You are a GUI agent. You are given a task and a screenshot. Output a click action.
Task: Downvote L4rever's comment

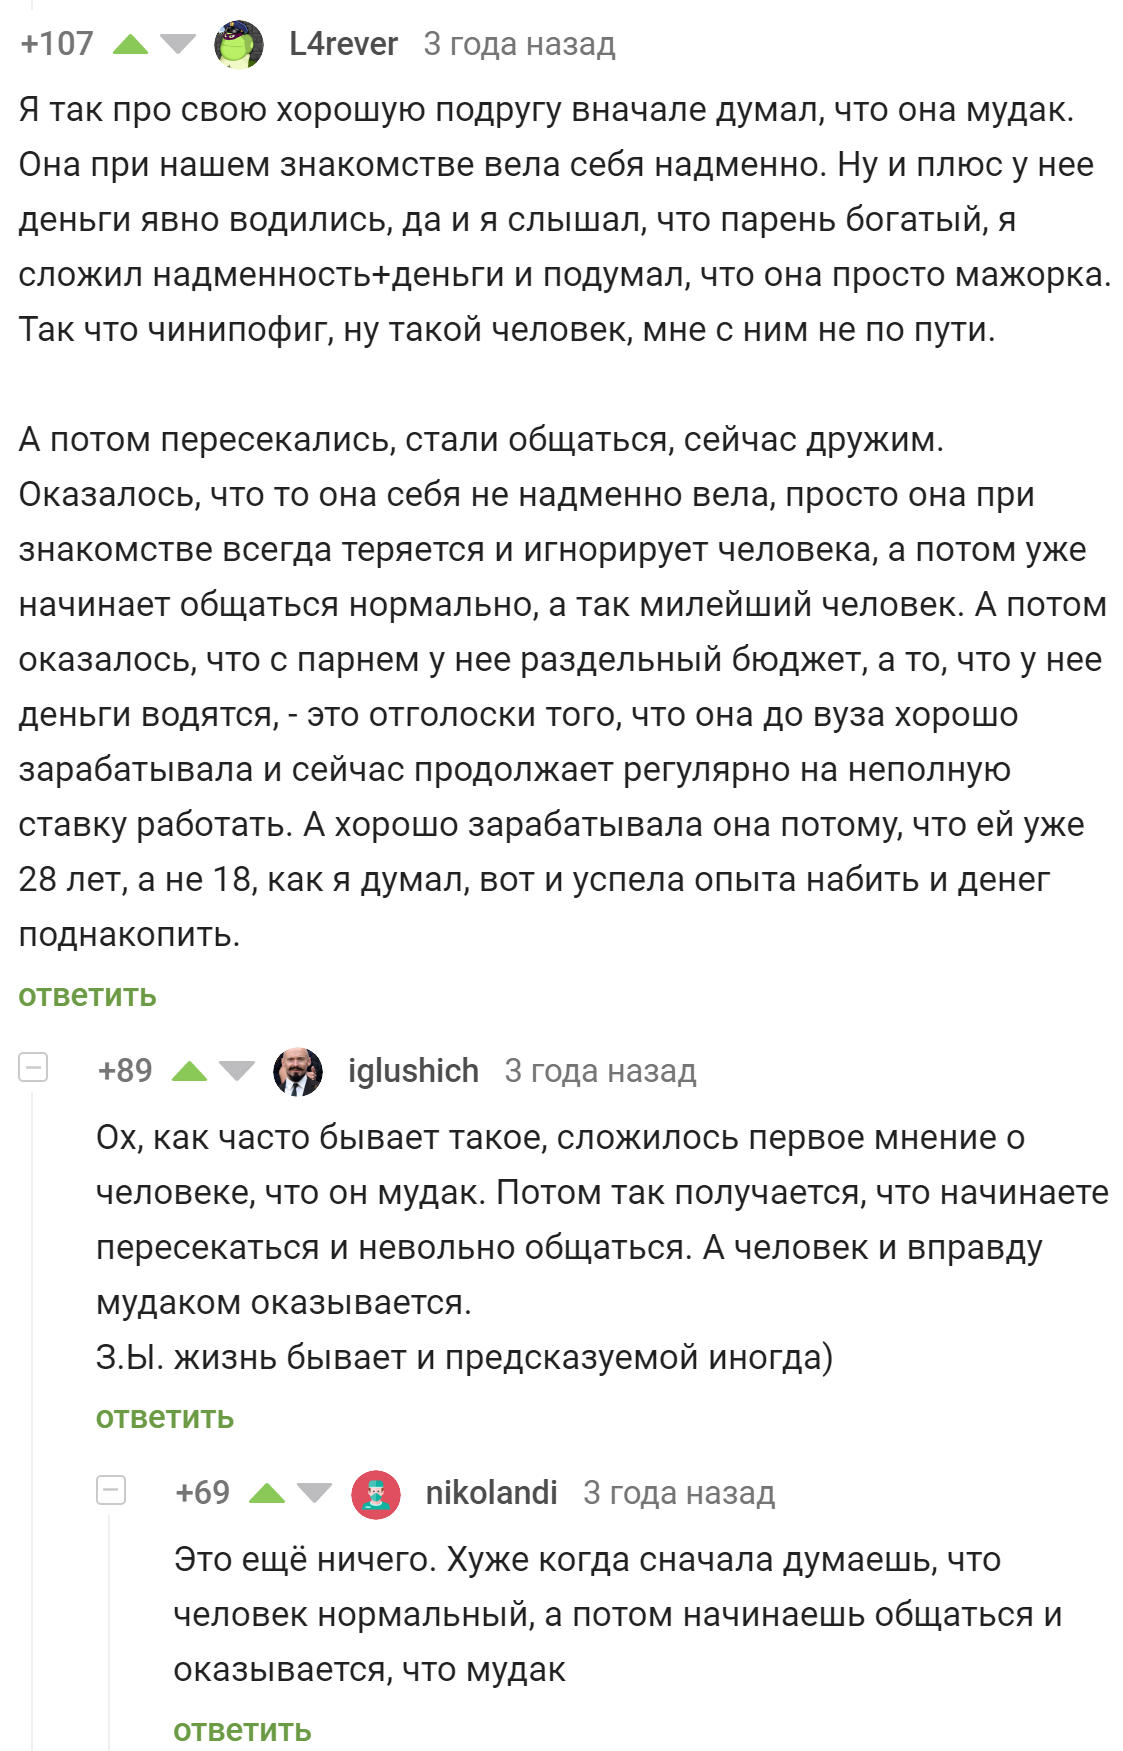tap(178, 44)
